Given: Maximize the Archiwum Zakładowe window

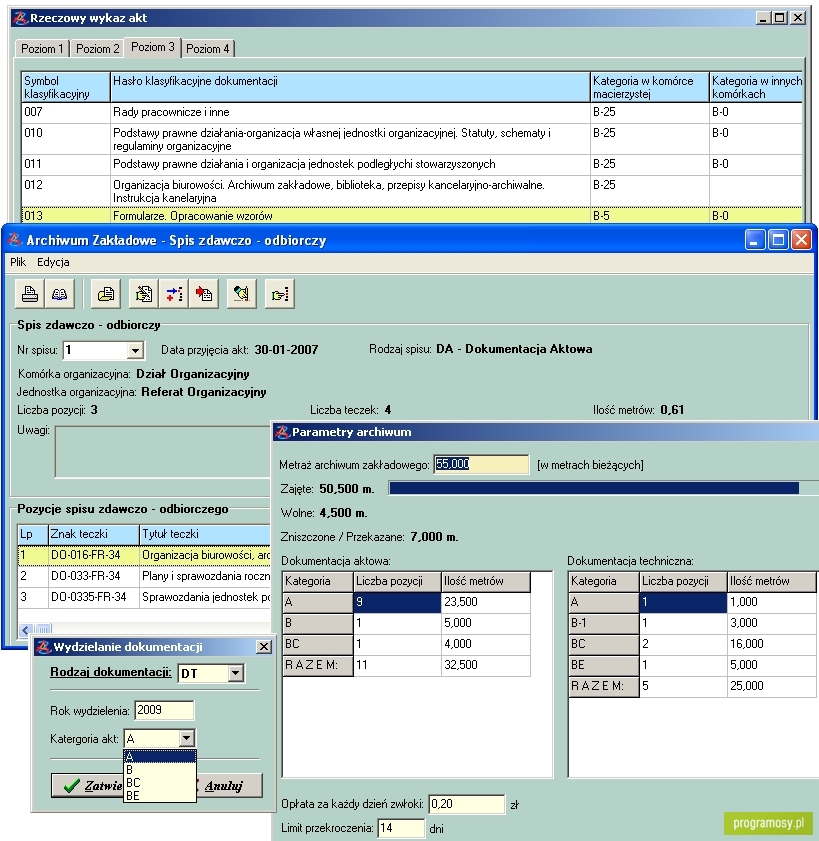Looking at the screenshot, I should pyautogui.click(x=778, y=240).
